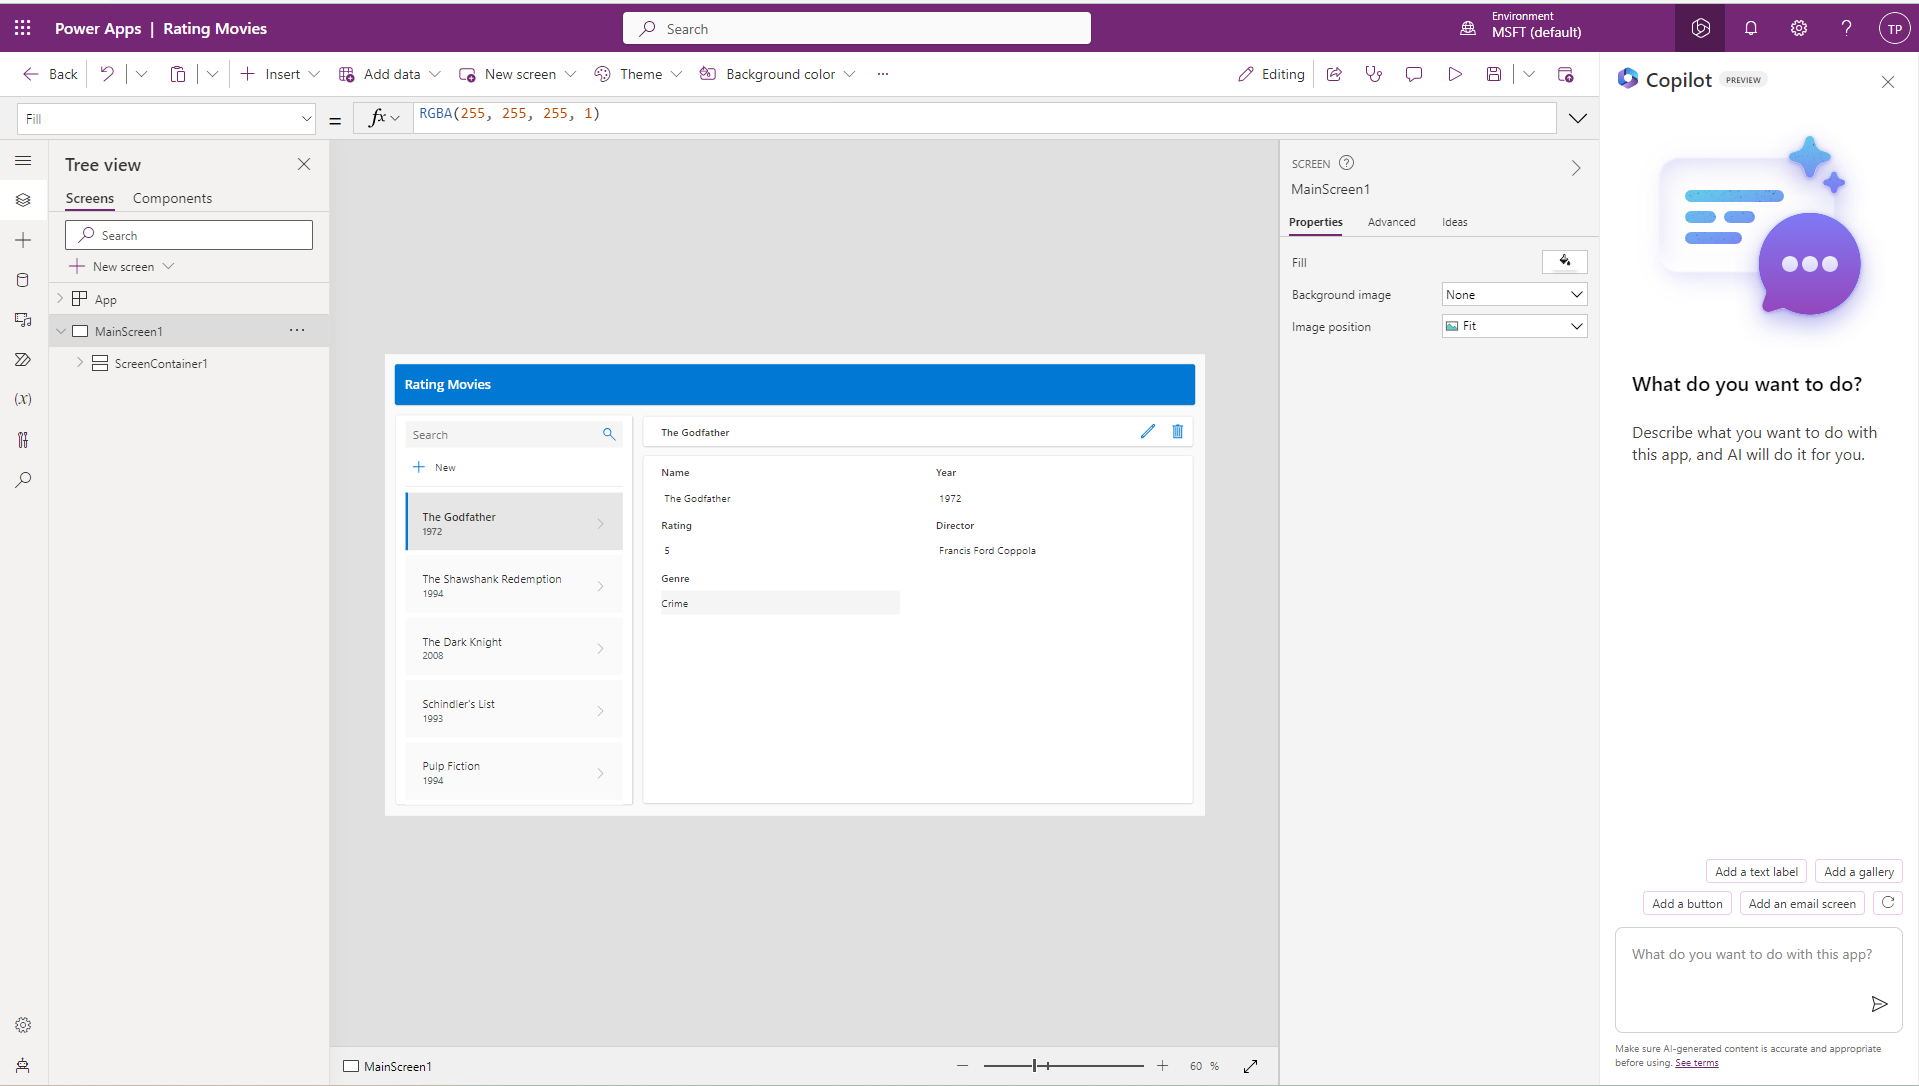Viewport: 1919px width, 1086px height.
Task: Open the App checker stethoscope icon
Action: coord(1374,74)
